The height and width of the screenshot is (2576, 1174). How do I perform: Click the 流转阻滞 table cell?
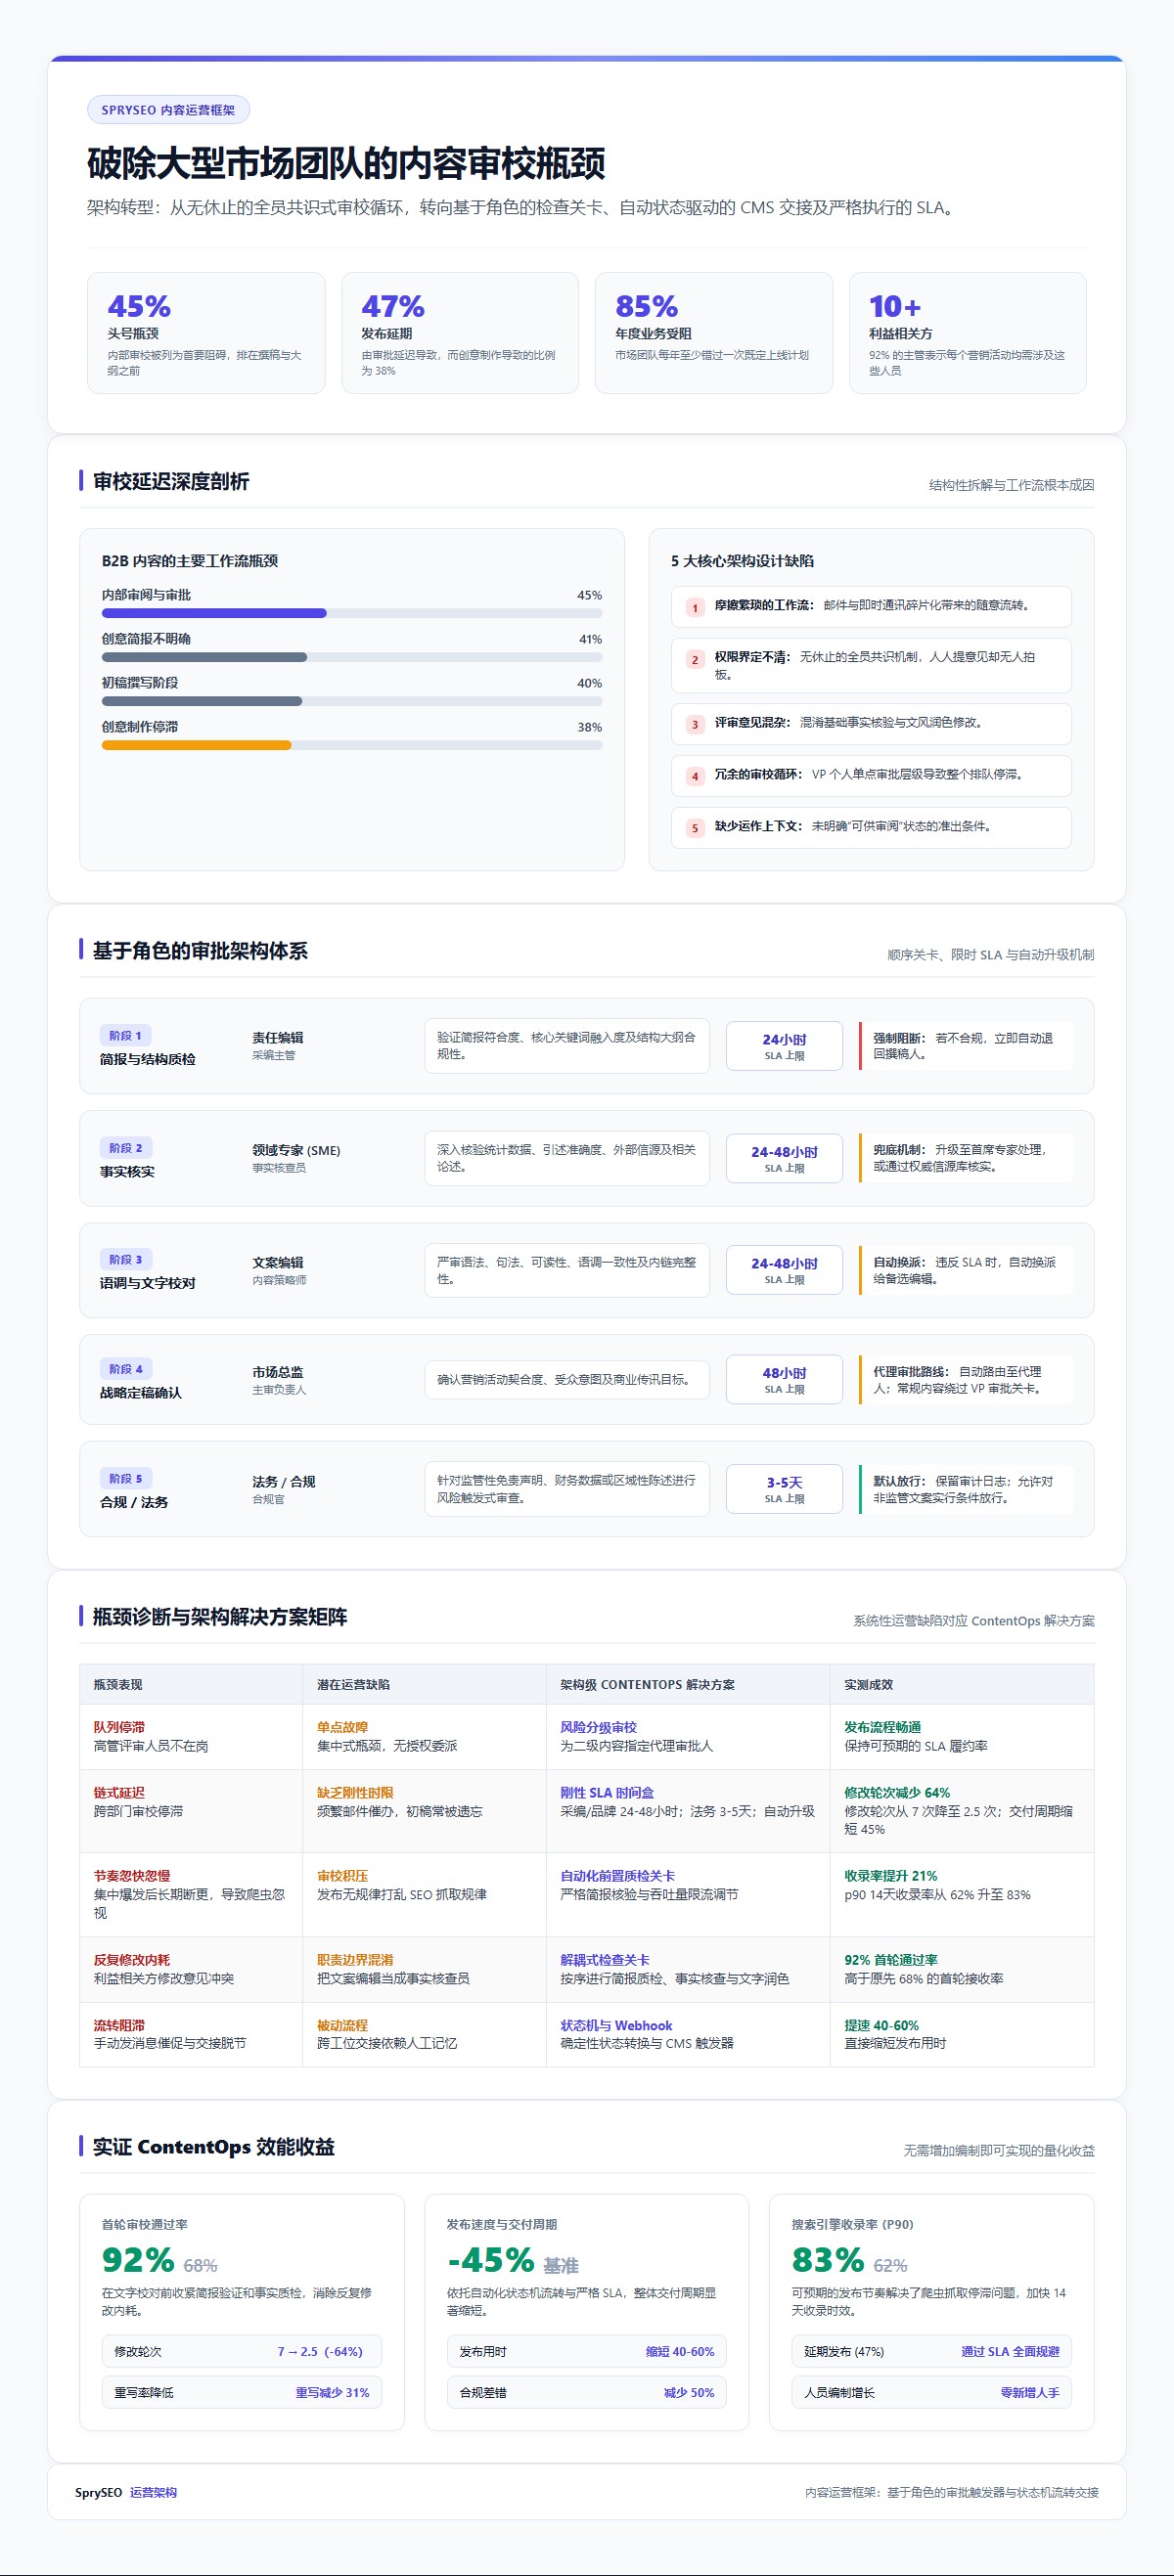tap(191, 2034)
